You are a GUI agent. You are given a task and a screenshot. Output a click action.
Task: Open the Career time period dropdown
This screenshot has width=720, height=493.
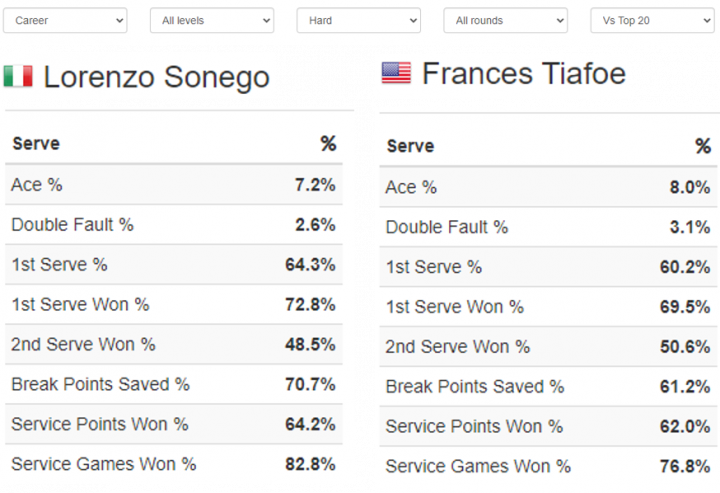click(x=65, y=20)
